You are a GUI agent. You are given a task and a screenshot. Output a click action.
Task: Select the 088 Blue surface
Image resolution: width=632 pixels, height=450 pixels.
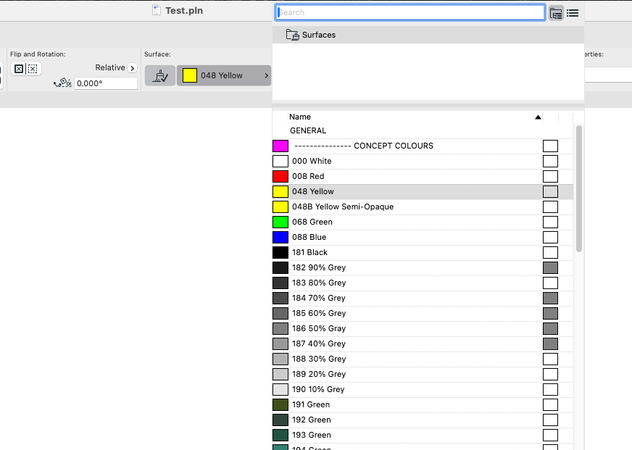[423, 237]
